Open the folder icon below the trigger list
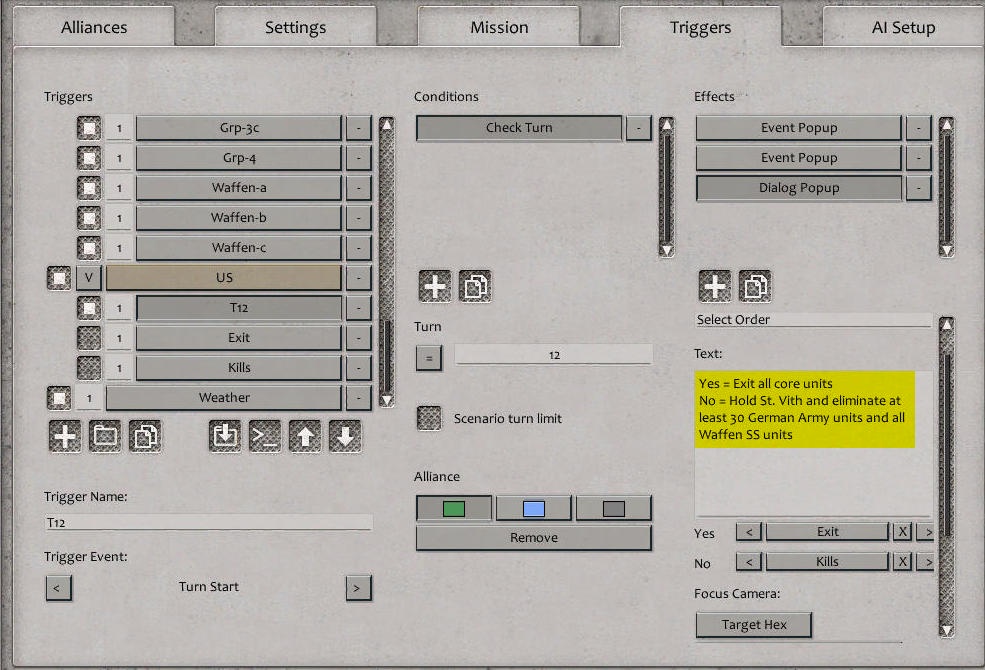 105,436
